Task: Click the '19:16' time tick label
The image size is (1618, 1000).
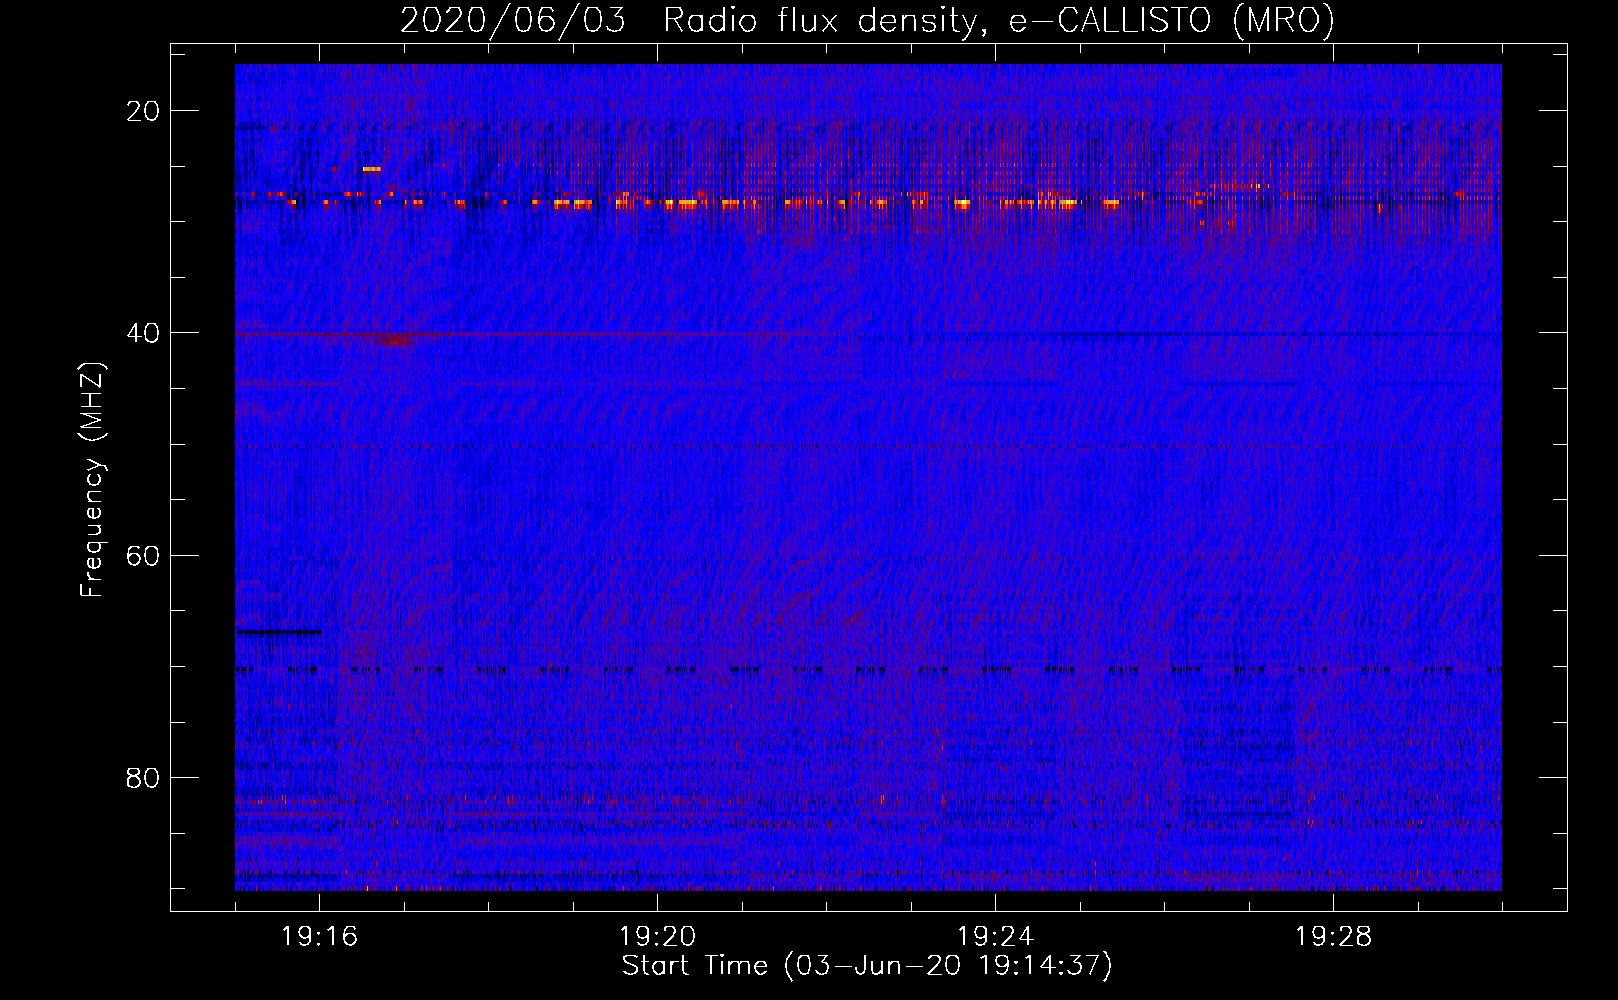Action: click(x=319, y=937)
